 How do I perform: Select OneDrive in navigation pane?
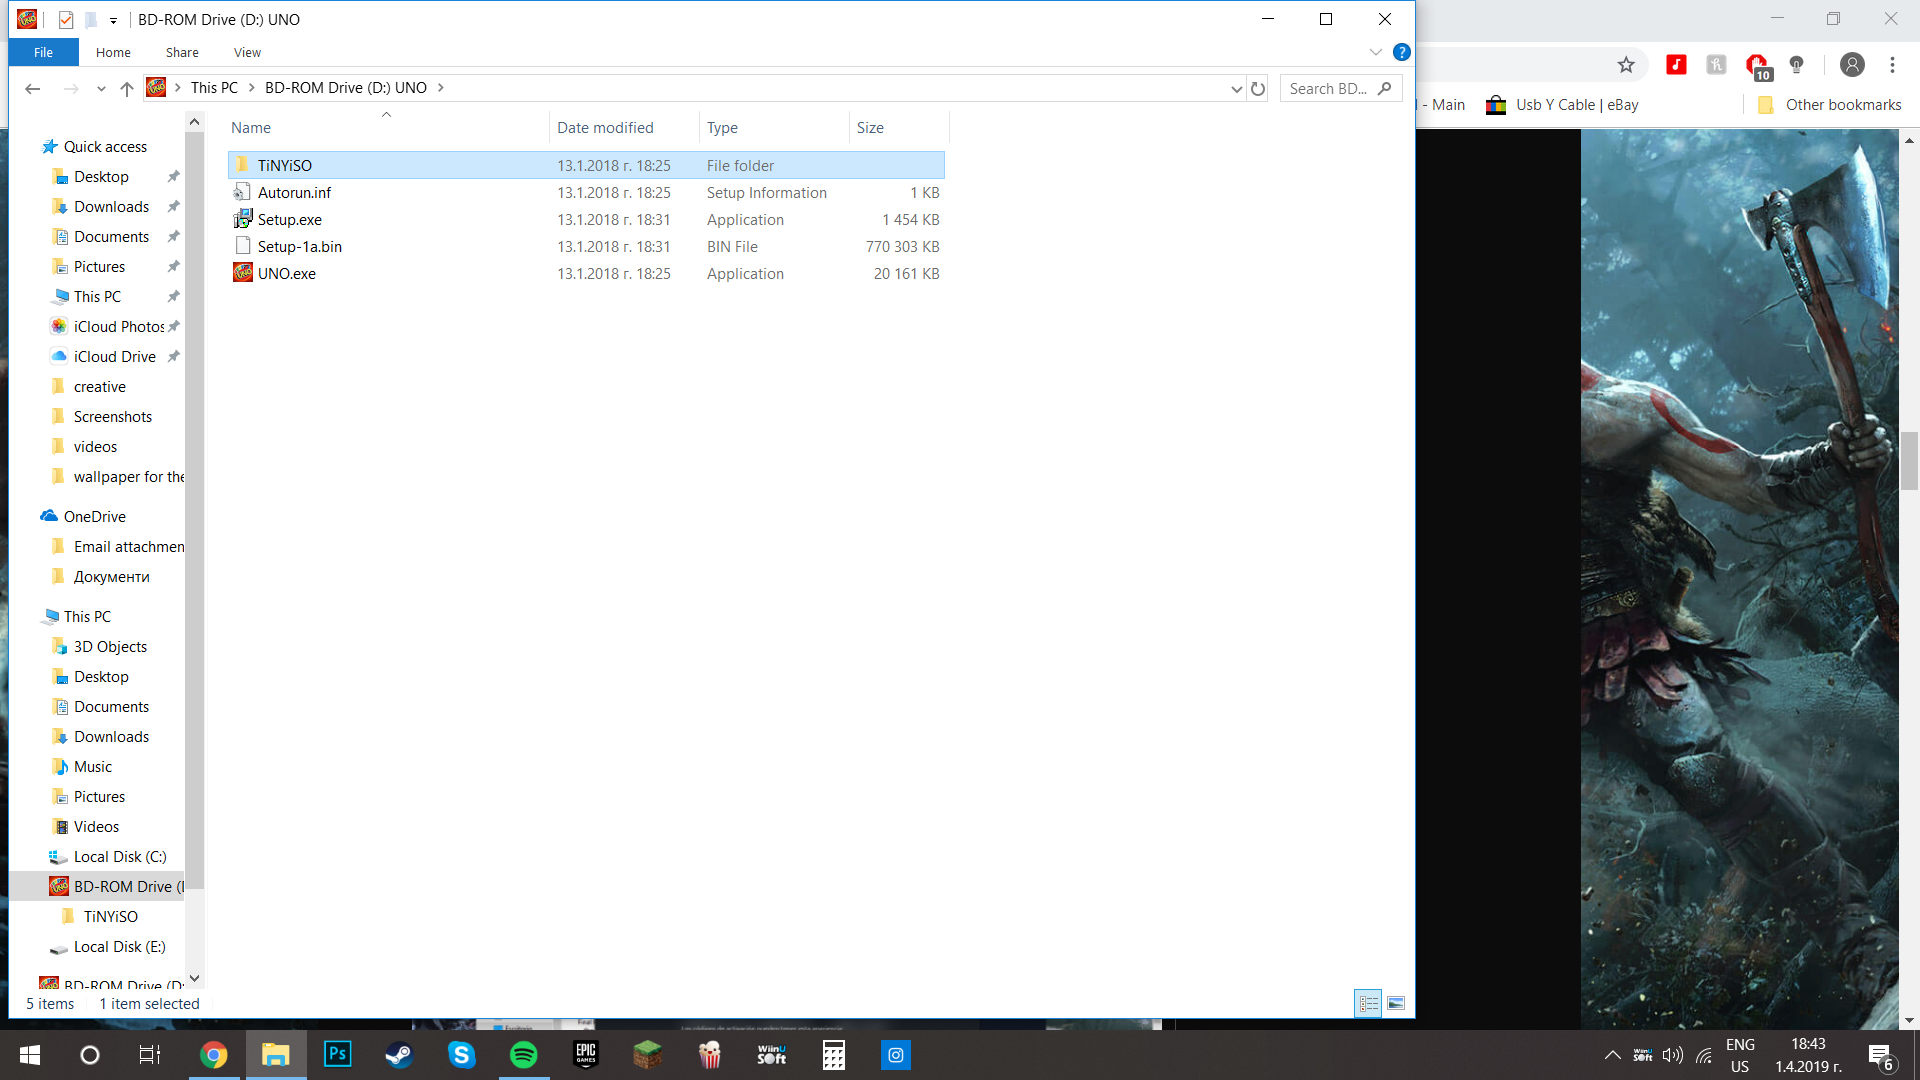[x=94, y=517]
